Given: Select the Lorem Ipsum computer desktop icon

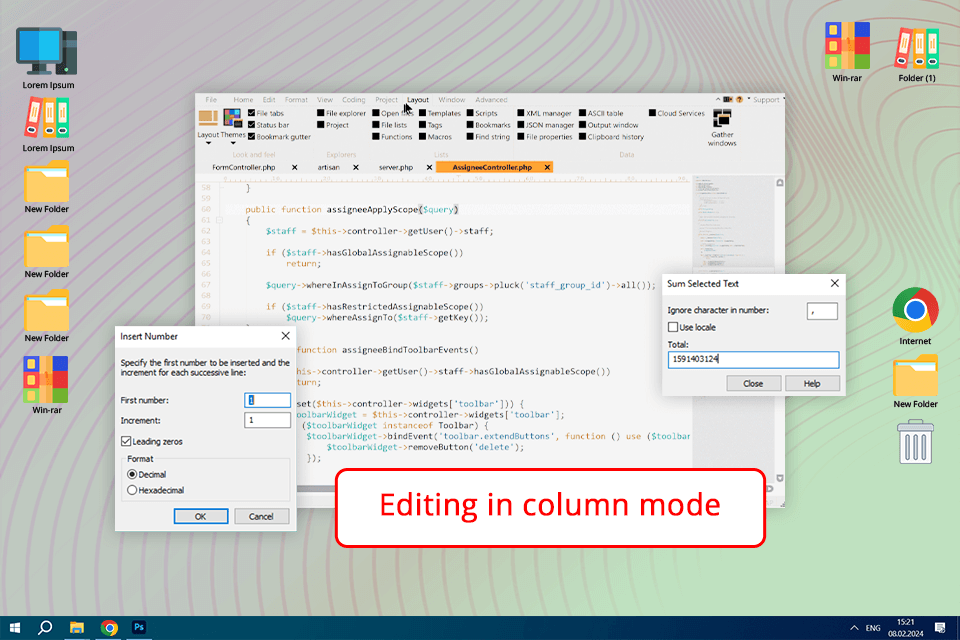Looking at the screenshot, I should 47,51.
